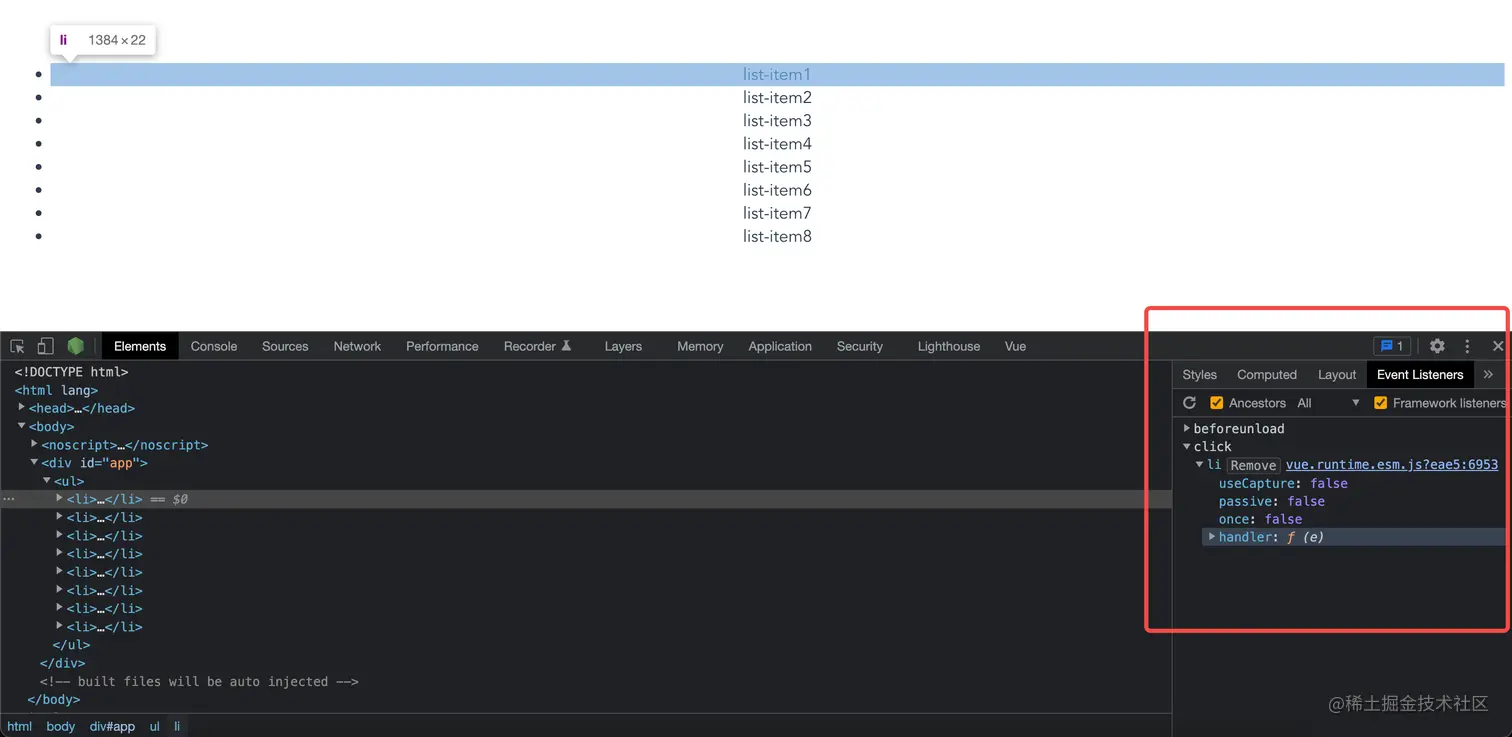Click the highlighted list-item1 entry

[777, 74]
